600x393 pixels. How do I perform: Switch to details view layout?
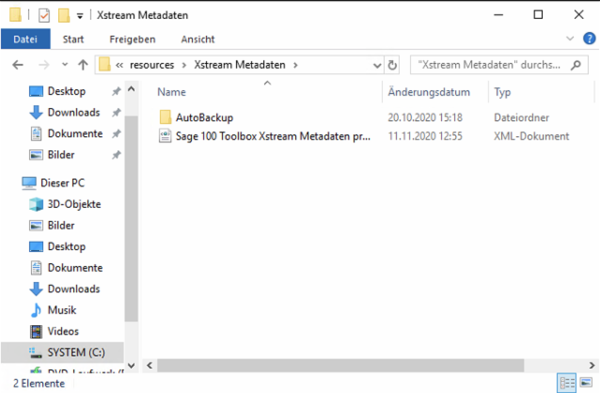click(x=566, y=382)
